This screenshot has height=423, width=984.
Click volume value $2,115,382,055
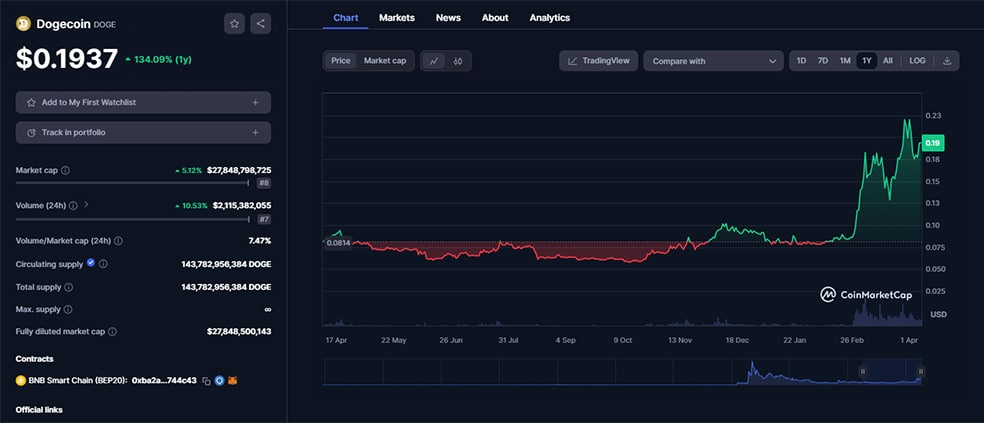[242, 205]
